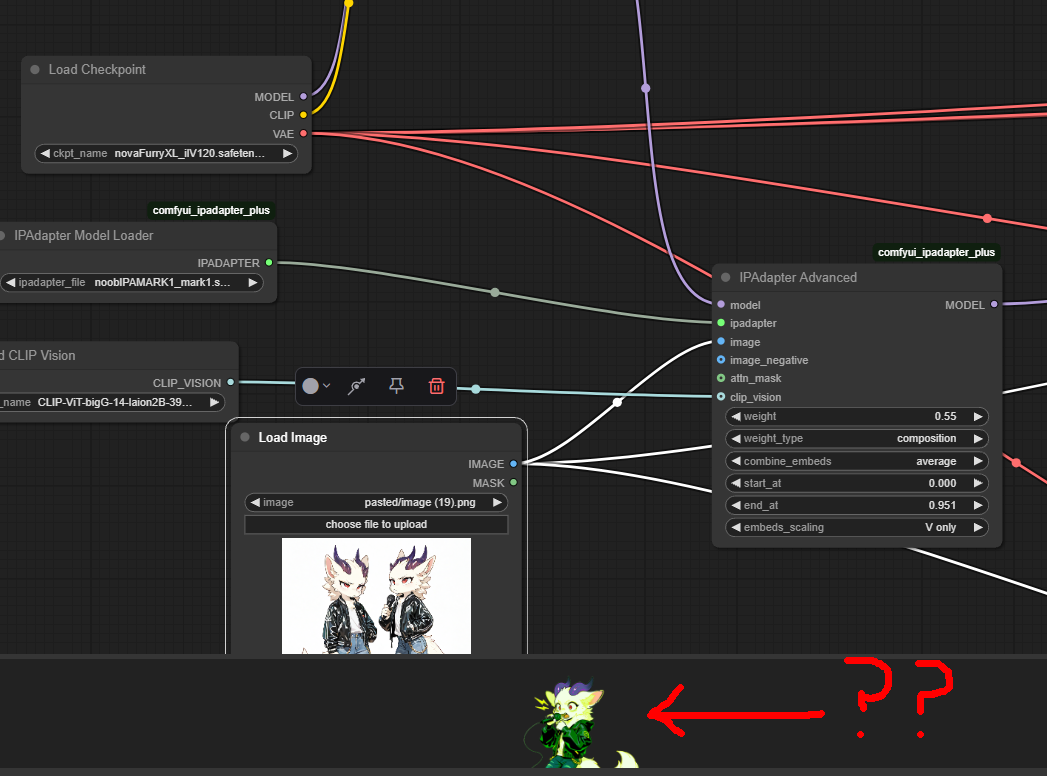Open the ipadapter_file noobIPAMARK1 dropdown
The width and height of the screenshot is (1047, 776).
132,282
